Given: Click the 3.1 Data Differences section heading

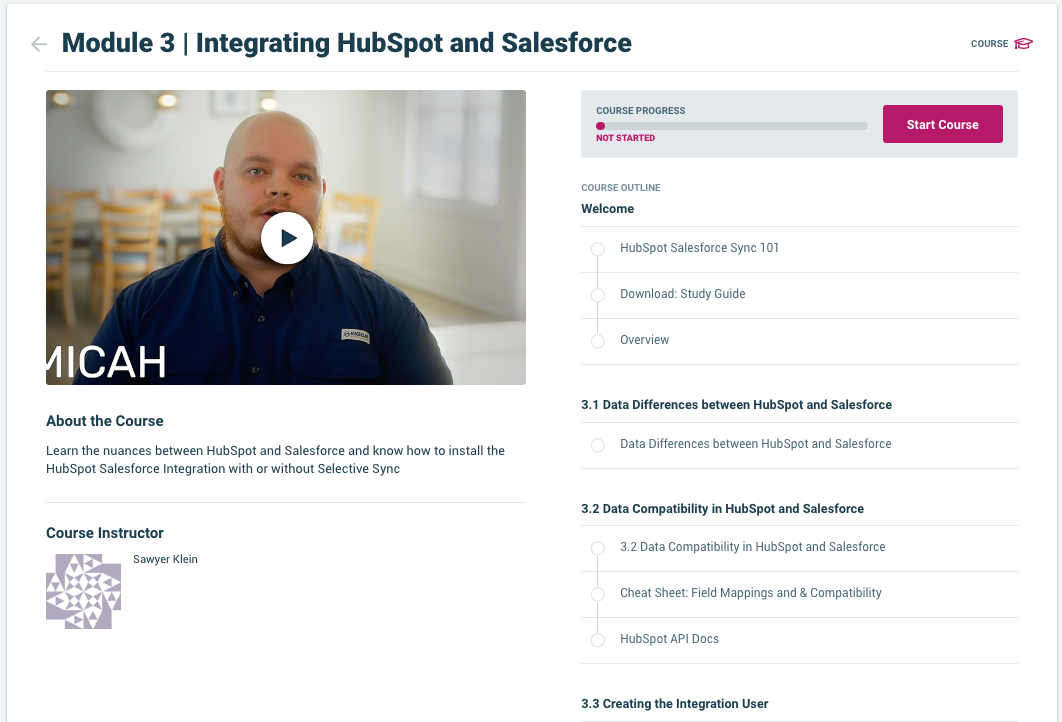Looking at the screenshot, I should 736,404.
